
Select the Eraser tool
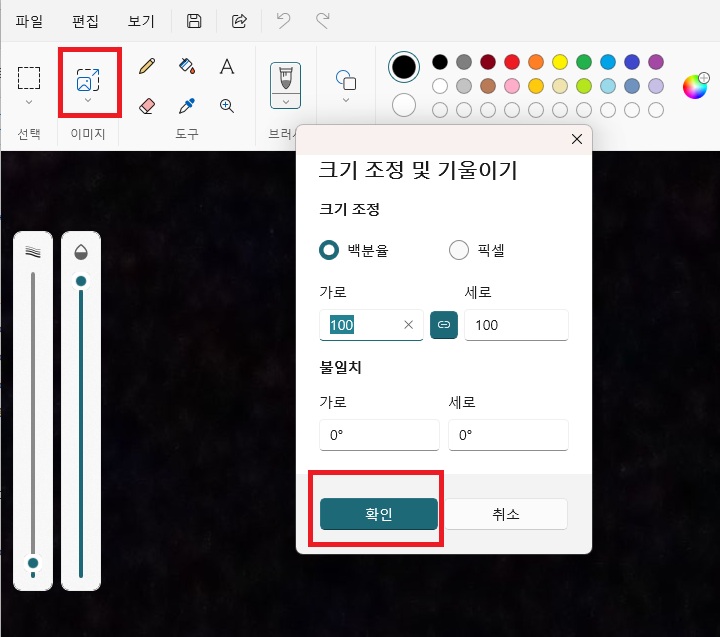click(x=147, y=106)
